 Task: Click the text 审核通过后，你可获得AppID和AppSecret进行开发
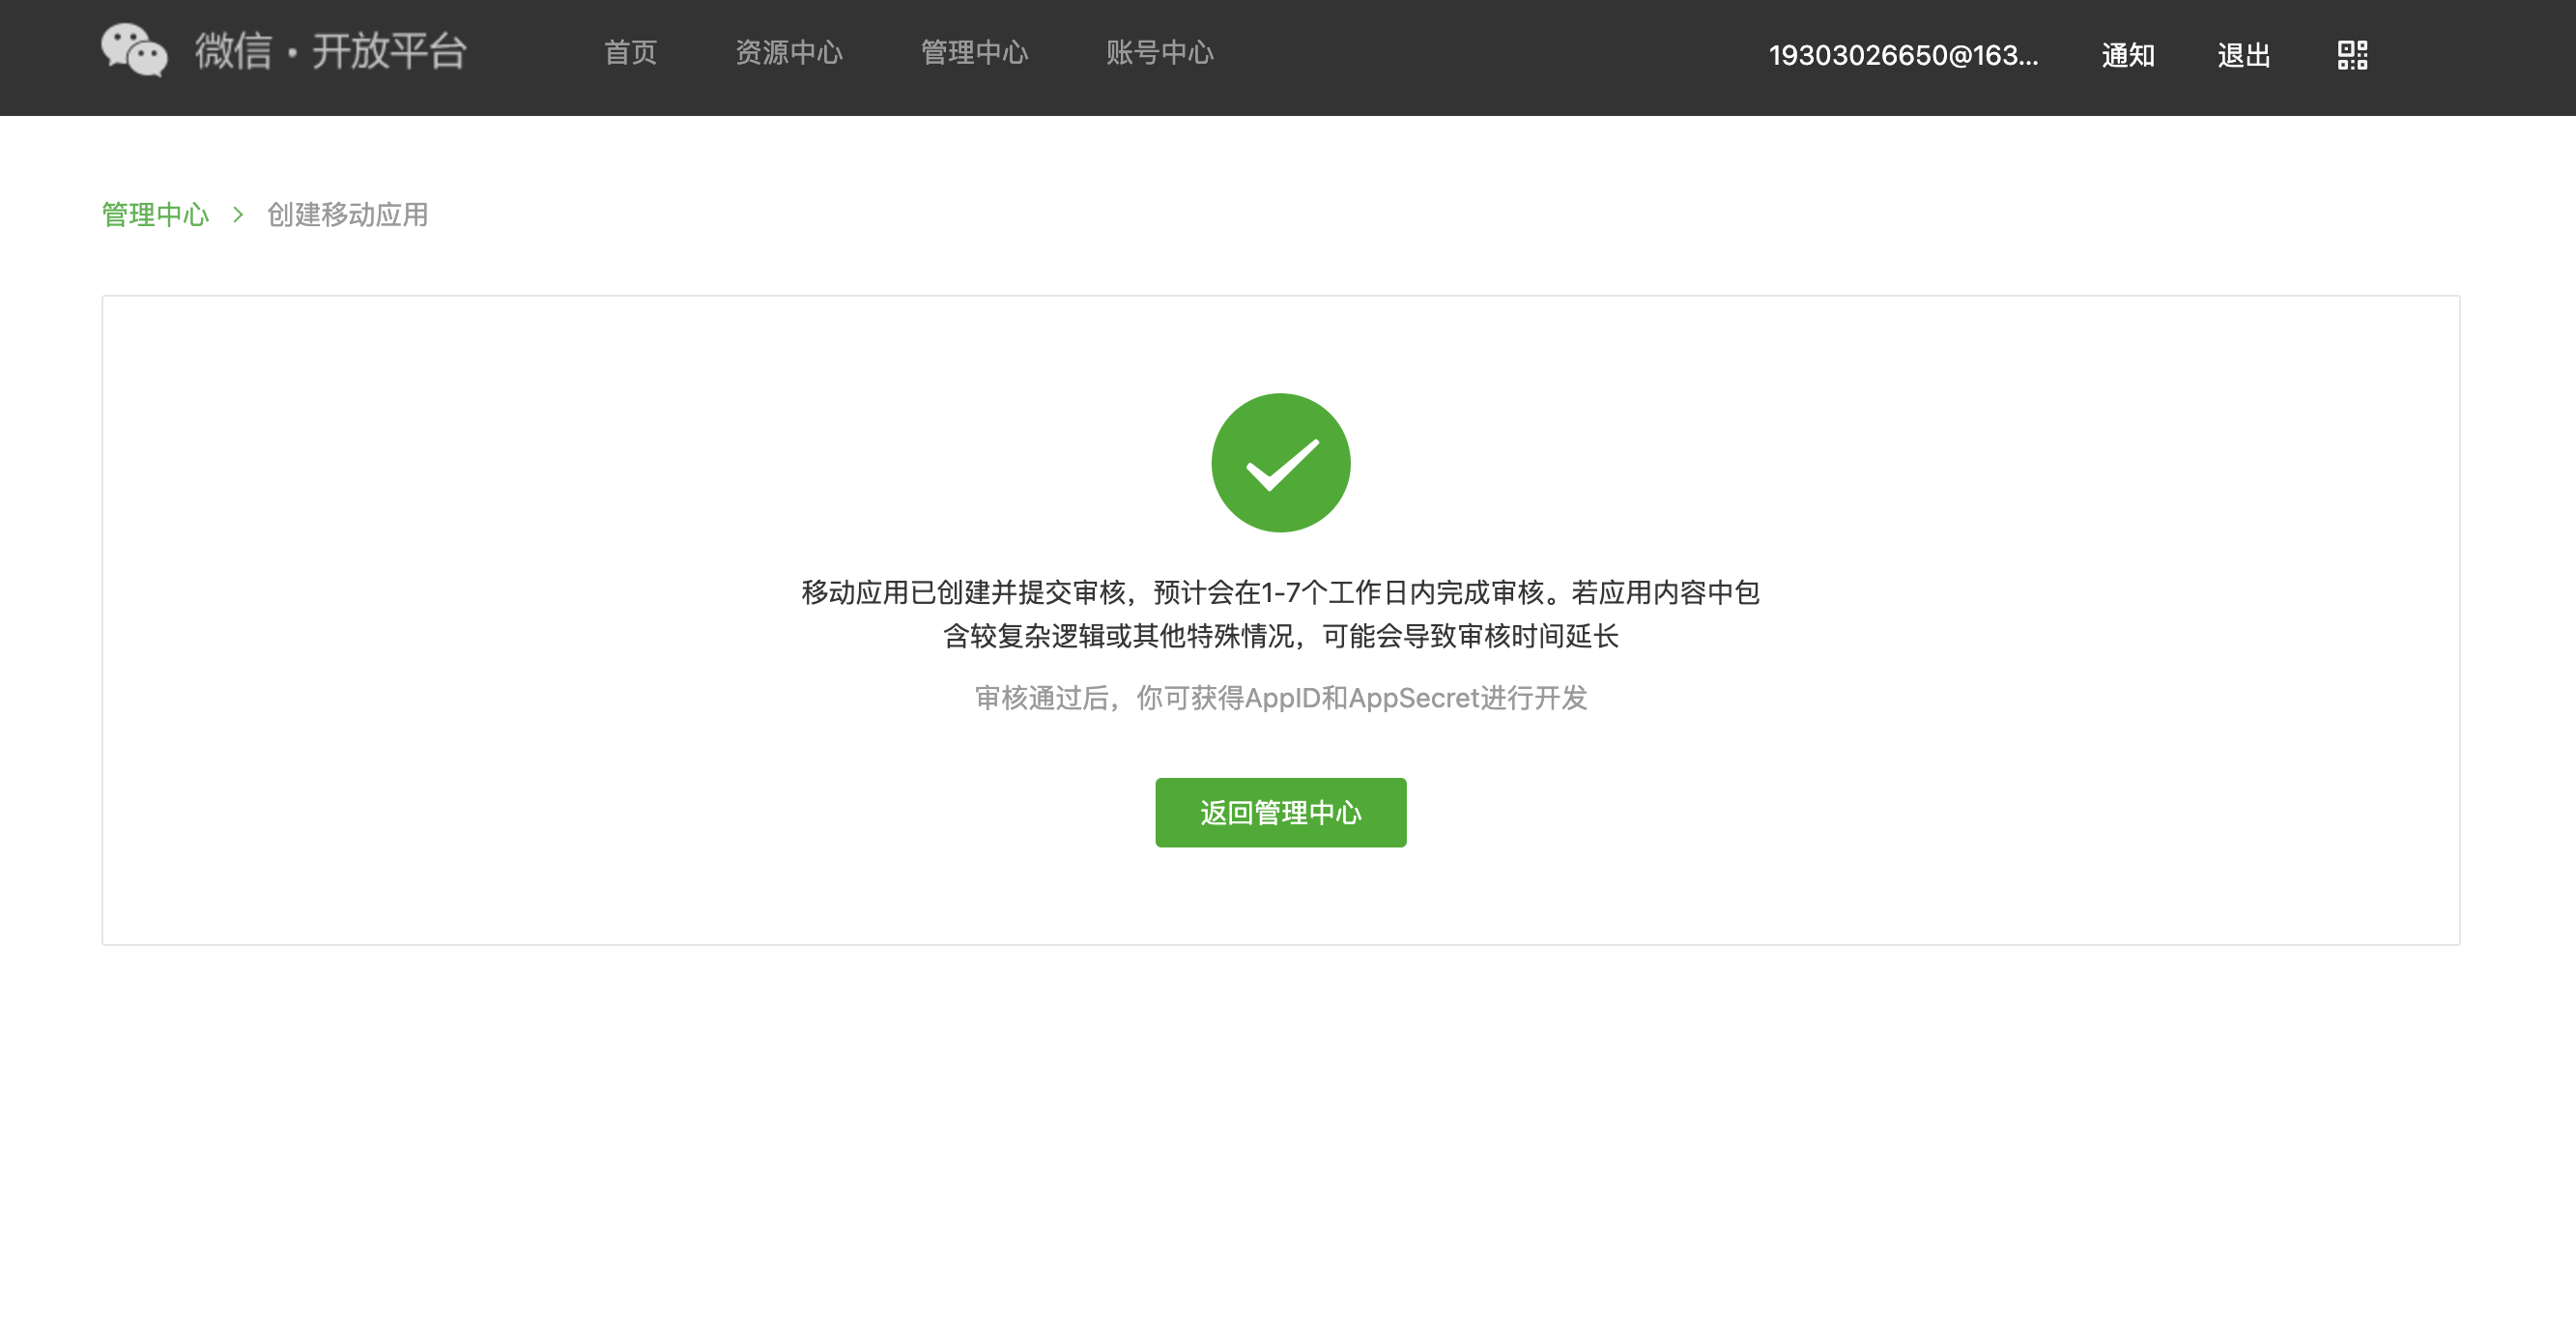tap(1281, 698)
